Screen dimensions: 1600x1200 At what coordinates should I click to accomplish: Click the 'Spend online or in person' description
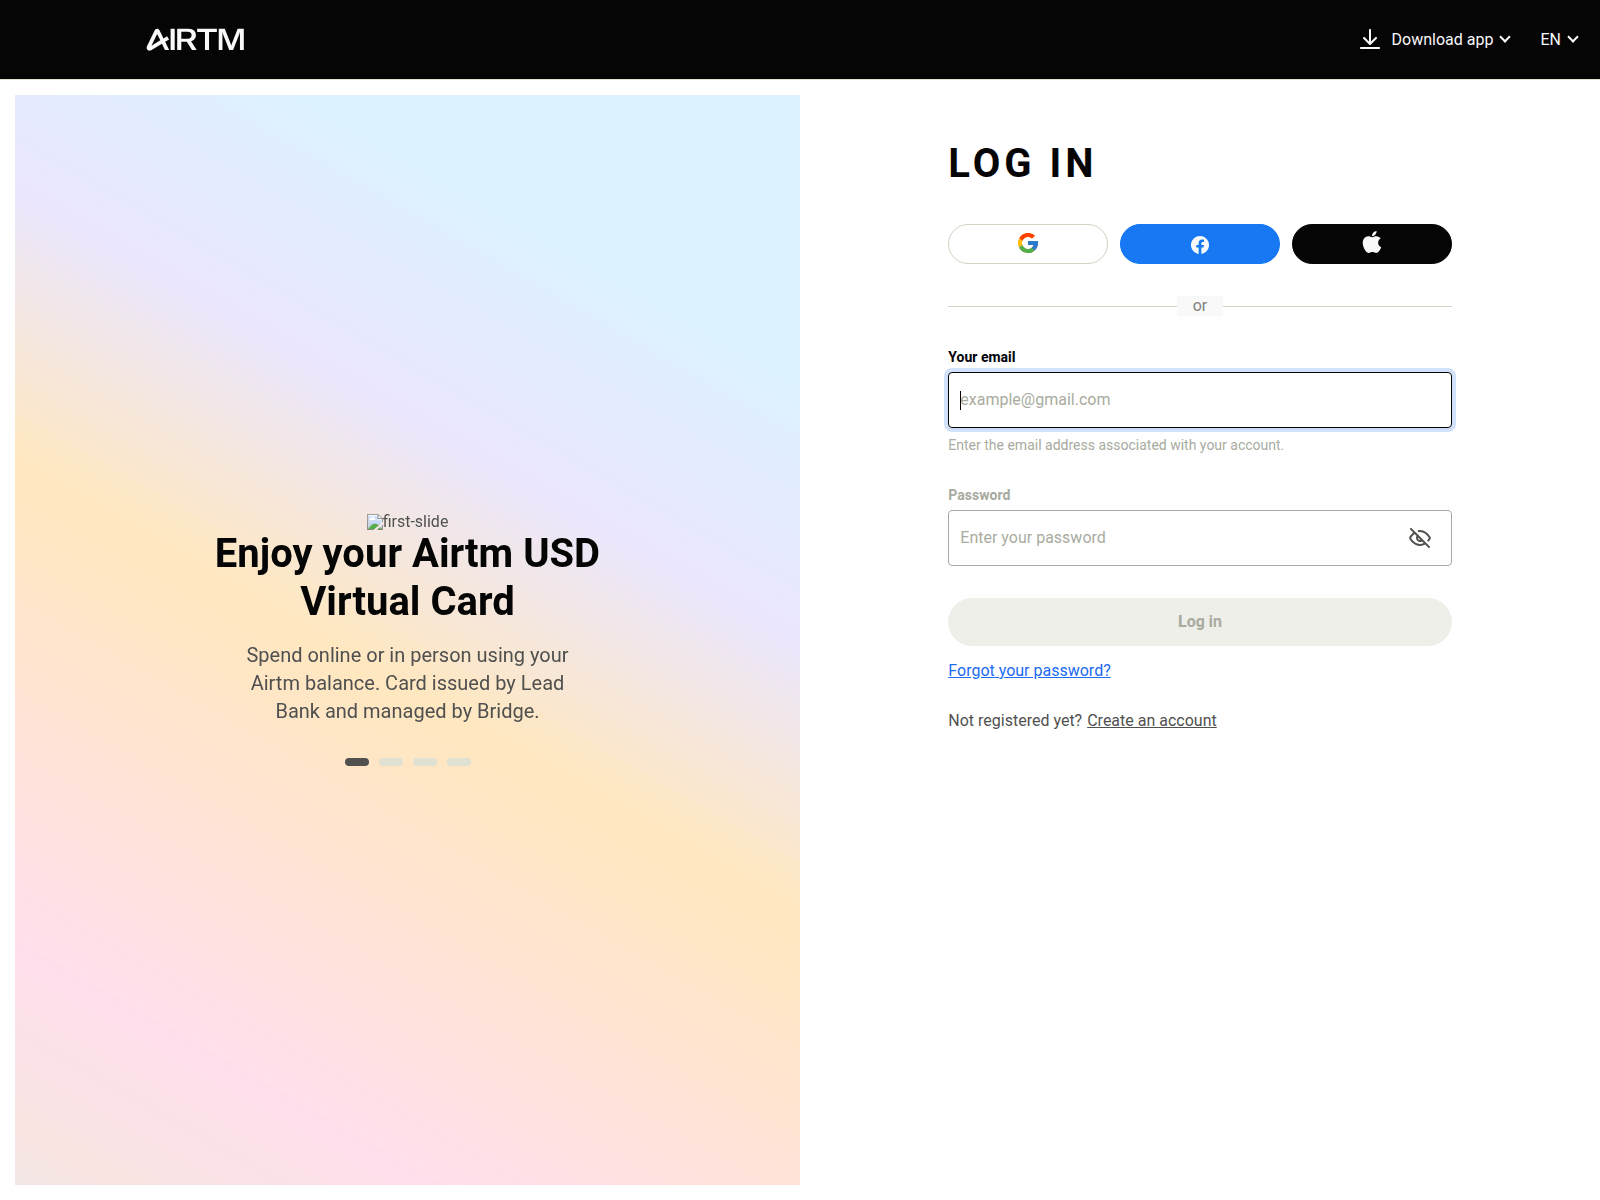point(407,683)
